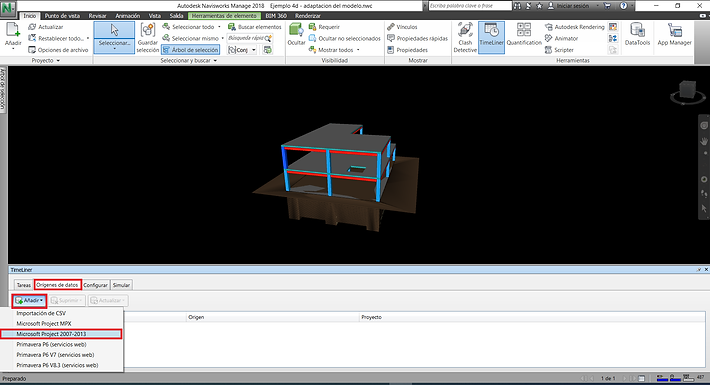
Task: Choose Microsoft Project 2007-2013 from menu
Action: click(61, 334)
